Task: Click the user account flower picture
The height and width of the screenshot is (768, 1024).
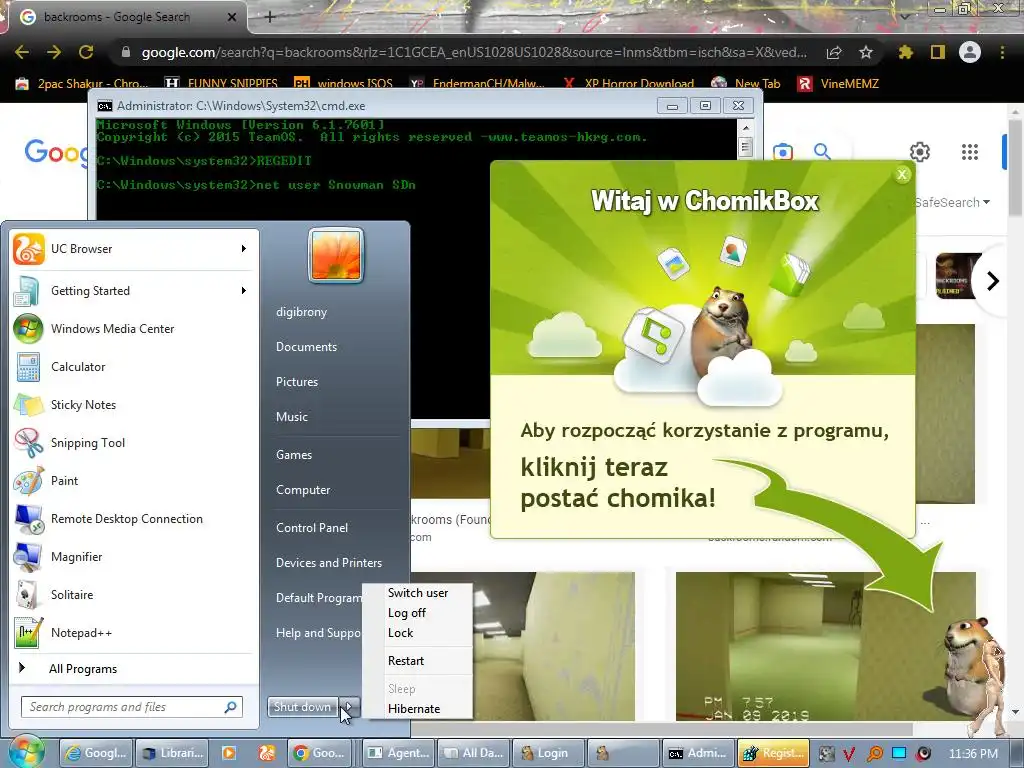Action: tap(336, 255)
